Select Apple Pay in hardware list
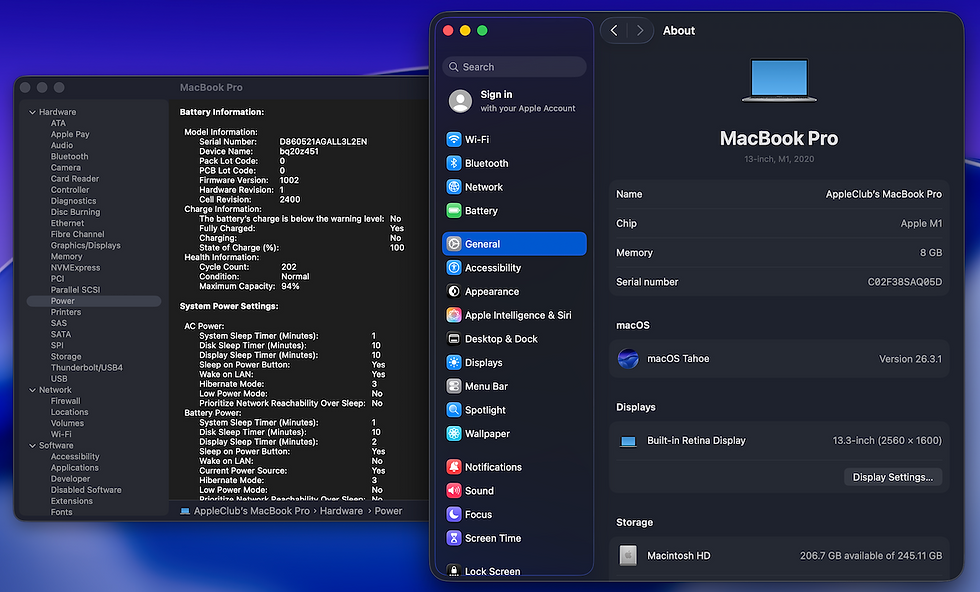The image size is (980, 592). click(70, 134)
